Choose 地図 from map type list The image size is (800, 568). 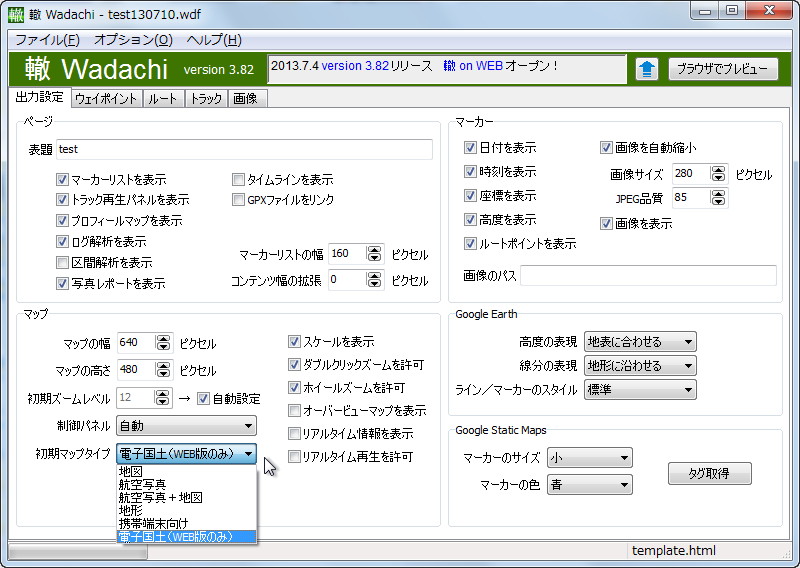[x=186, y=472]
